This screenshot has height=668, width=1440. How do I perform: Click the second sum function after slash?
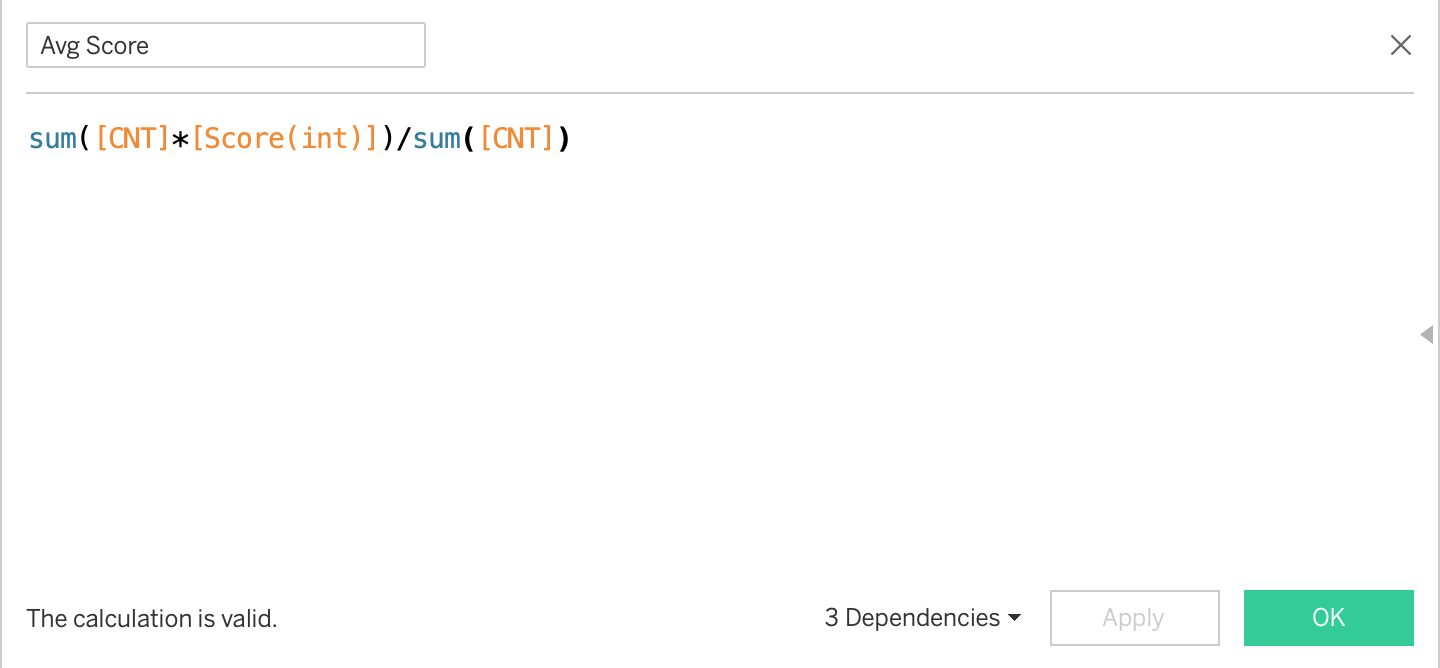[x=437, y=138]
